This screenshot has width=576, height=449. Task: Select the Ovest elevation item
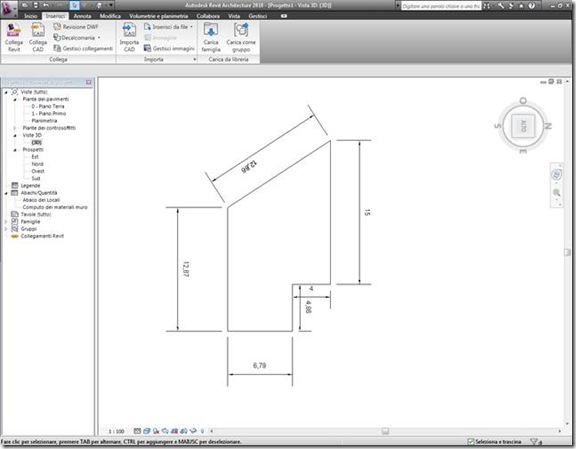tap(37, 172)
